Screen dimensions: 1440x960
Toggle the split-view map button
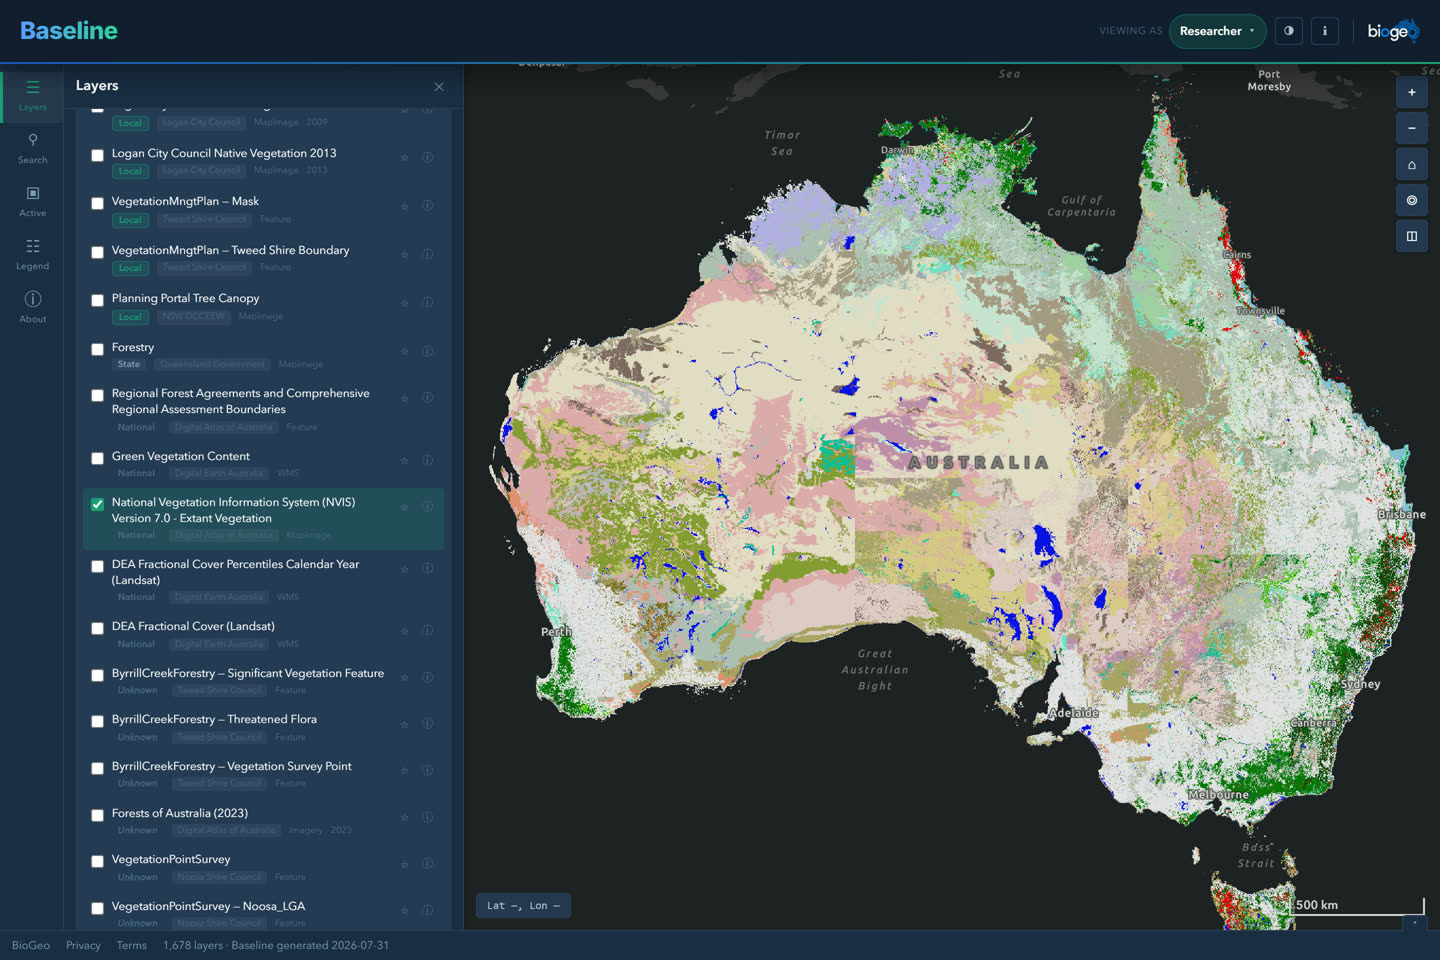tap(1411, 236)
